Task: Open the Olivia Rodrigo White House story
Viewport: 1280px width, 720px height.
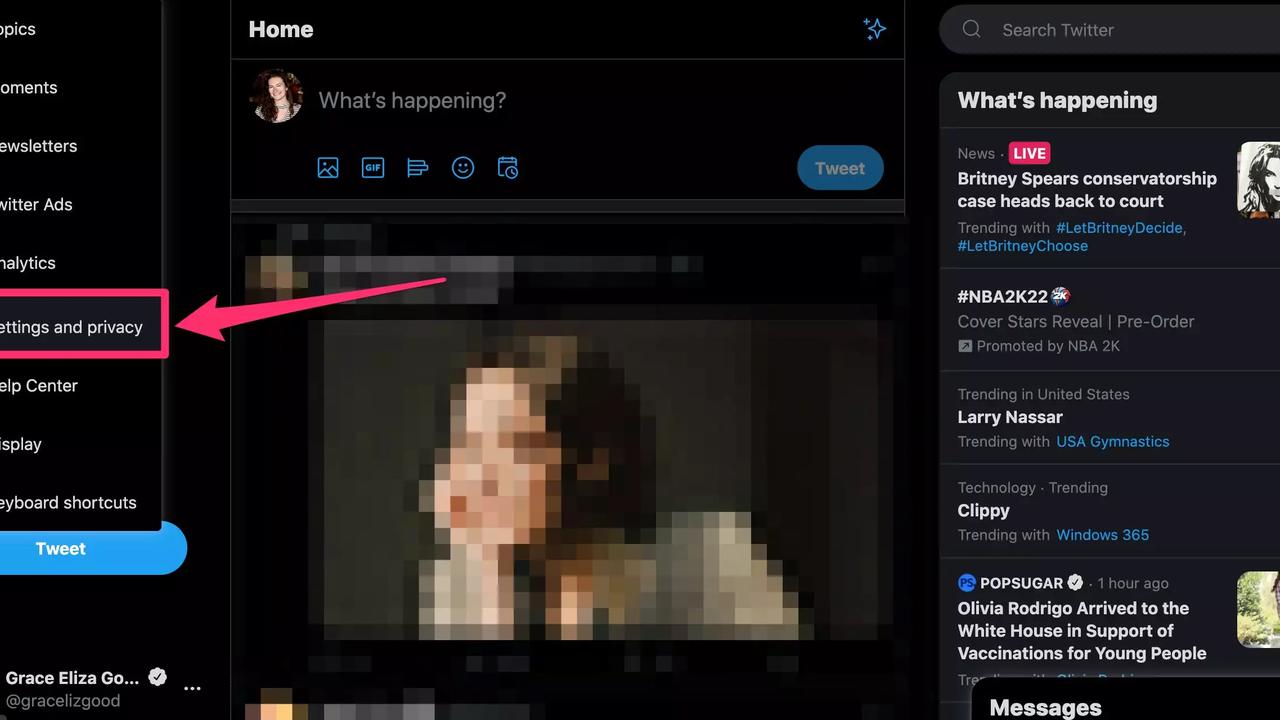Action: (1082, 630)
